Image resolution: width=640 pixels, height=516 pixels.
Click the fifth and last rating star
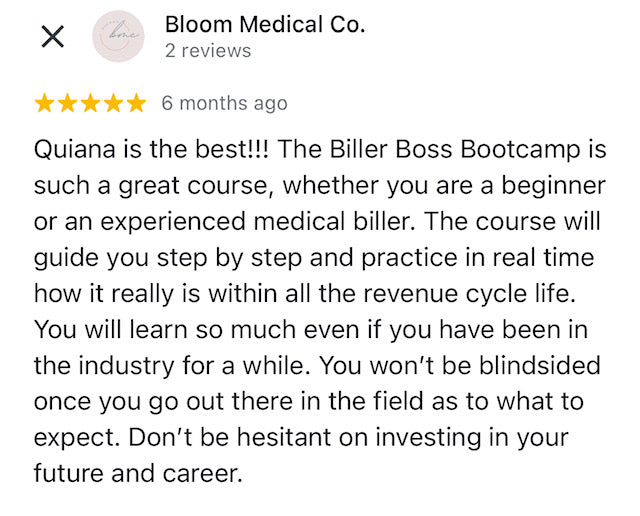[x=135, y=103]
